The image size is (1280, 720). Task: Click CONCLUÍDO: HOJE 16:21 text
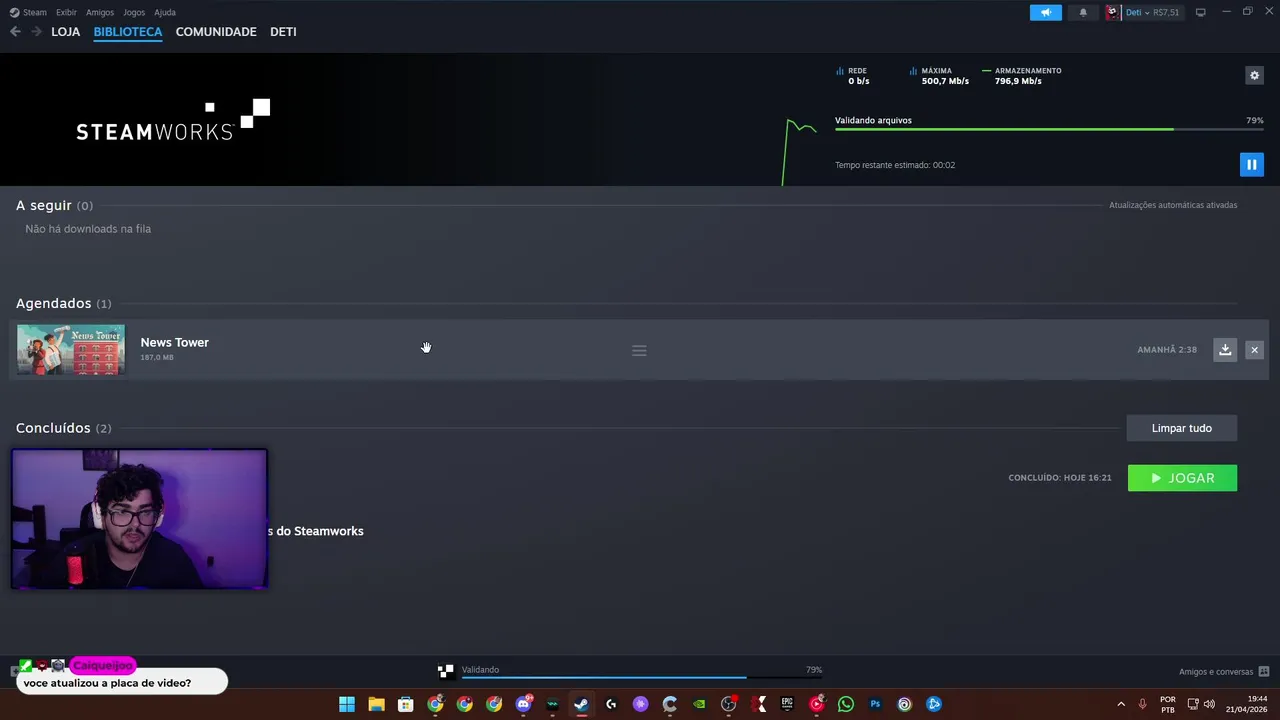click(1060, 478)
